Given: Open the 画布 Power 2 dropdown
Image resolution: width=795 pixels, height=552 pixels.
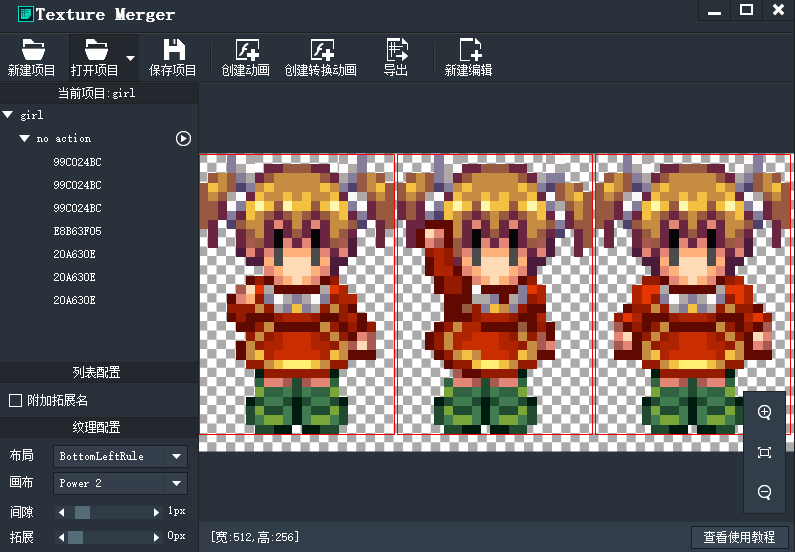Looking at the screenshot, I should pyautogui.click(x=120, y=483).
